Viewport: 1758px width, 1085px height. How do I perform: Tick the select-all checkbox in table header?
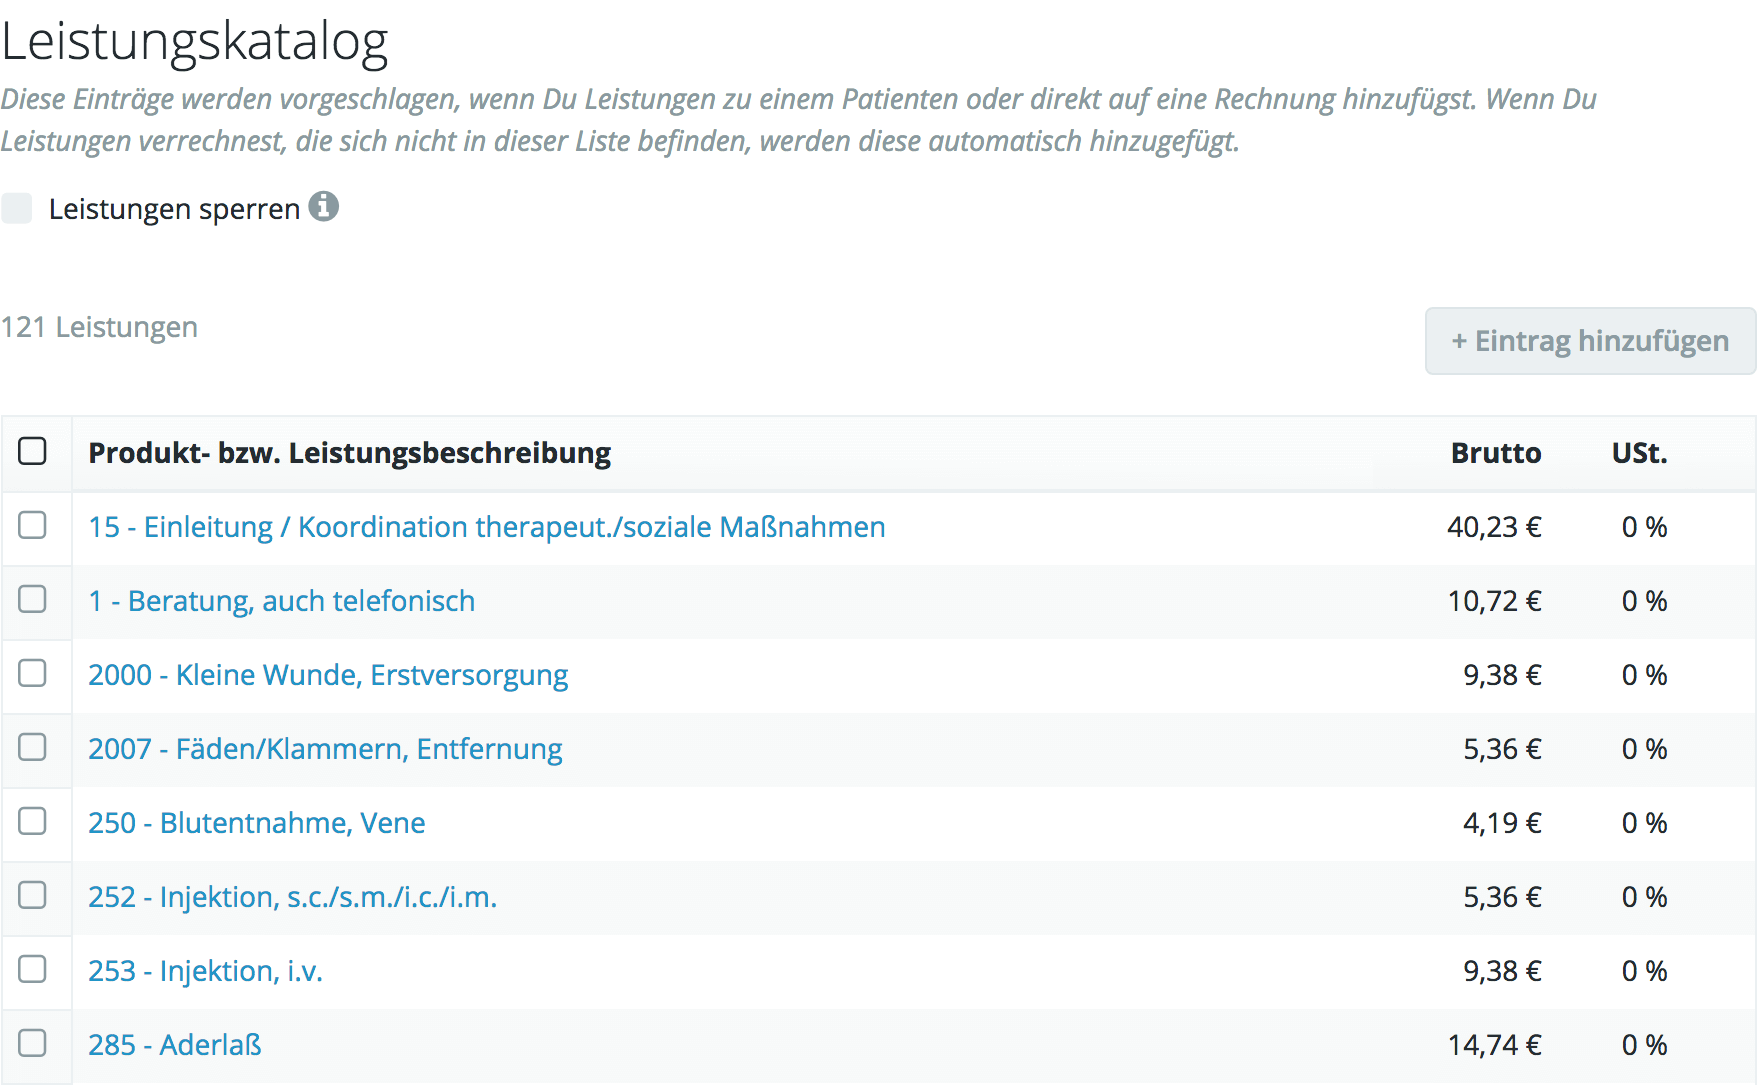tap(32, 451)
